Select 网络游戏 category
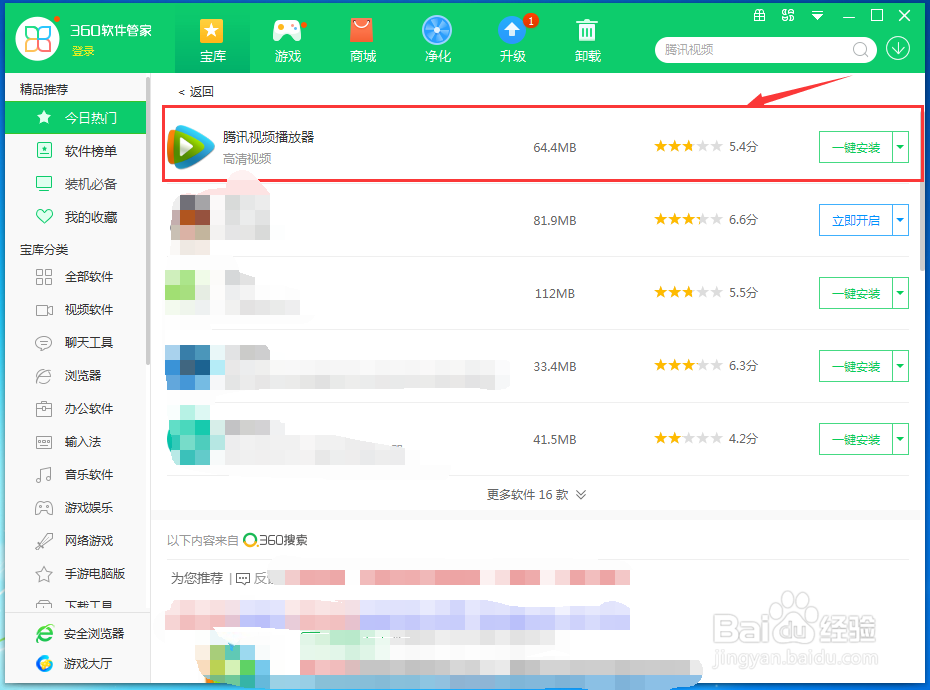The height and width of the screenshot is (690, 930). click(x=75, y=541)
